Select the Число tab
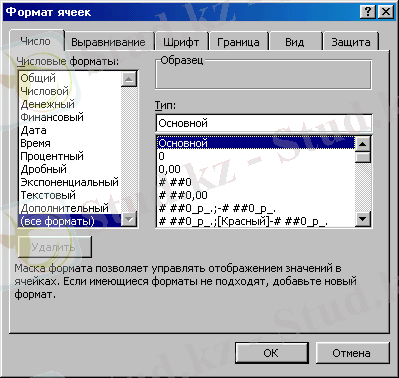Screen dimensions: 399x378 [x=36, y=41]
